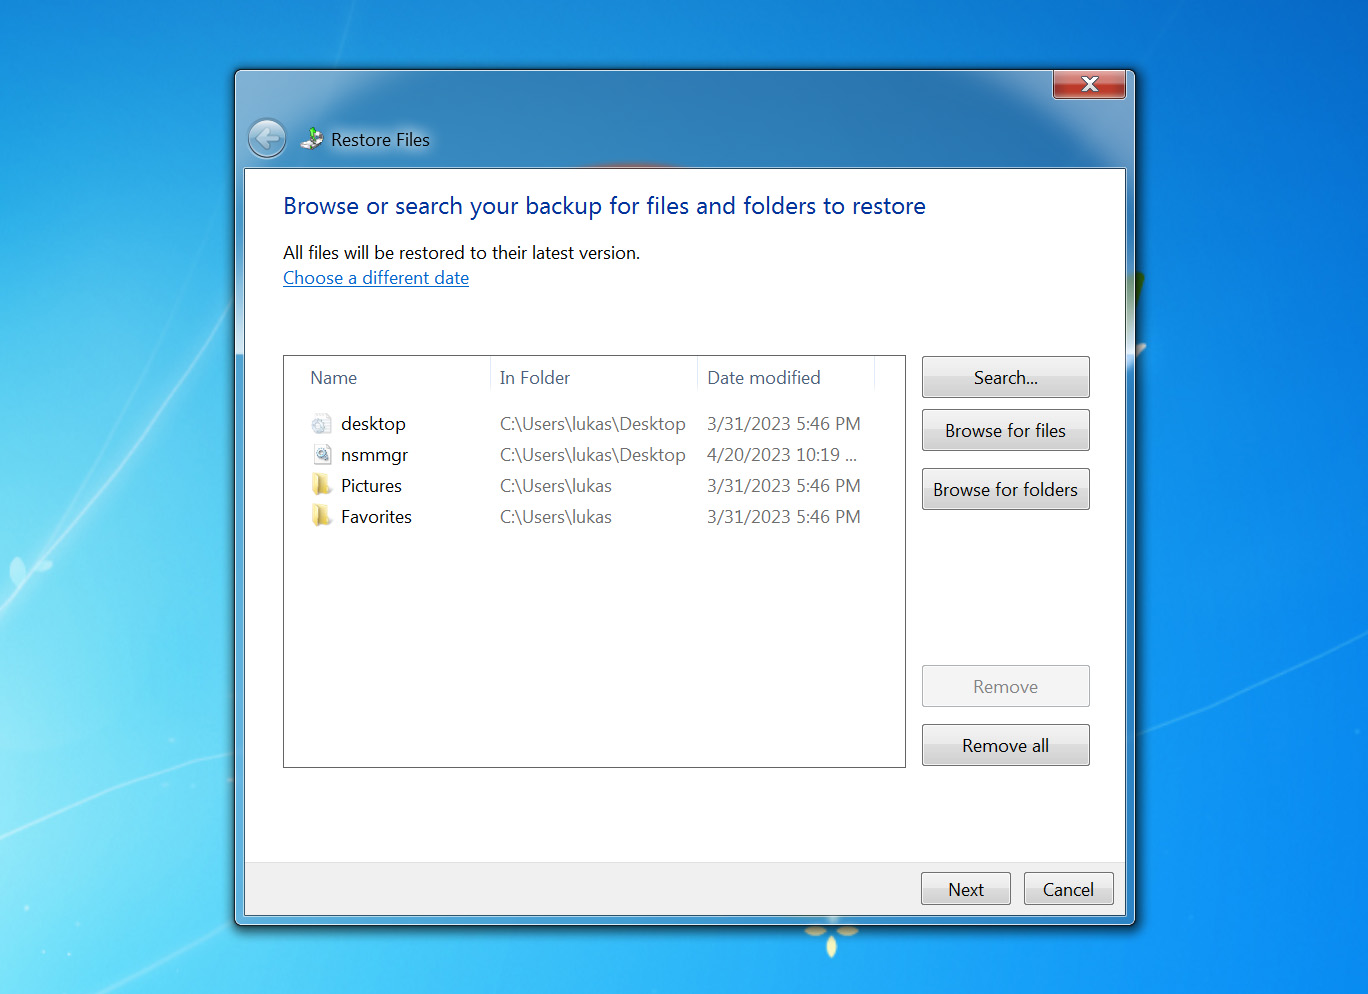Select Pictures folder path C:\Users\lukas

click(x=556, y=486)
